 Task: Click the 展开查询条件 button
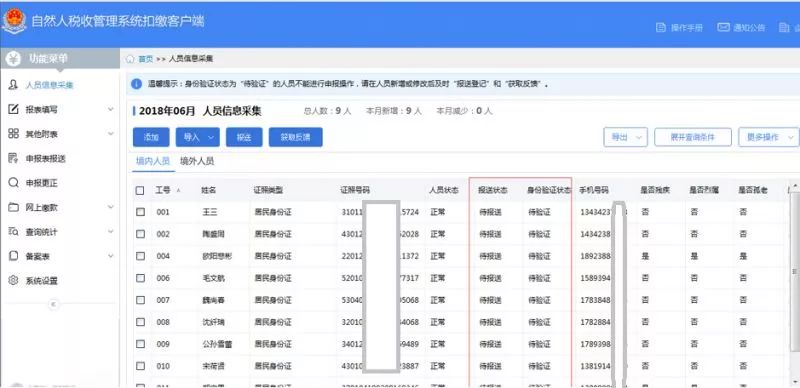(x=693, y=137)
